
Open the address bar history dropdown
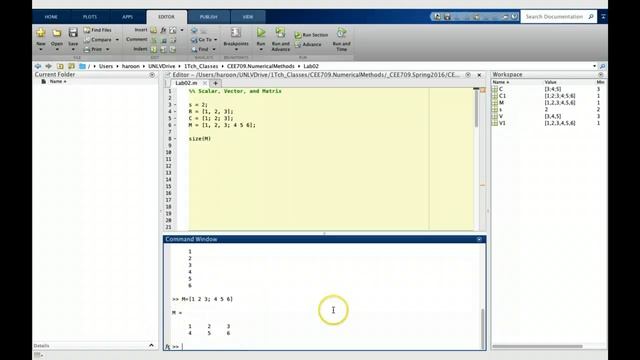click(594, 66)
